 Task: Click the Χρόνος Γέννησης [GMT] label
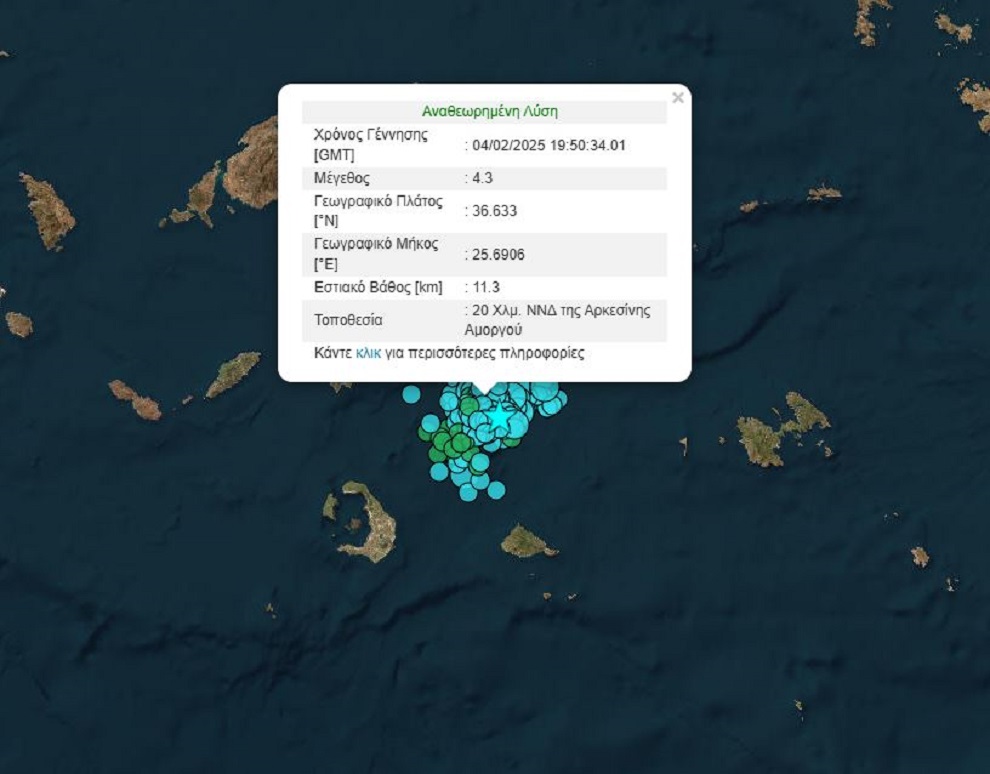(x=370, y=145)
